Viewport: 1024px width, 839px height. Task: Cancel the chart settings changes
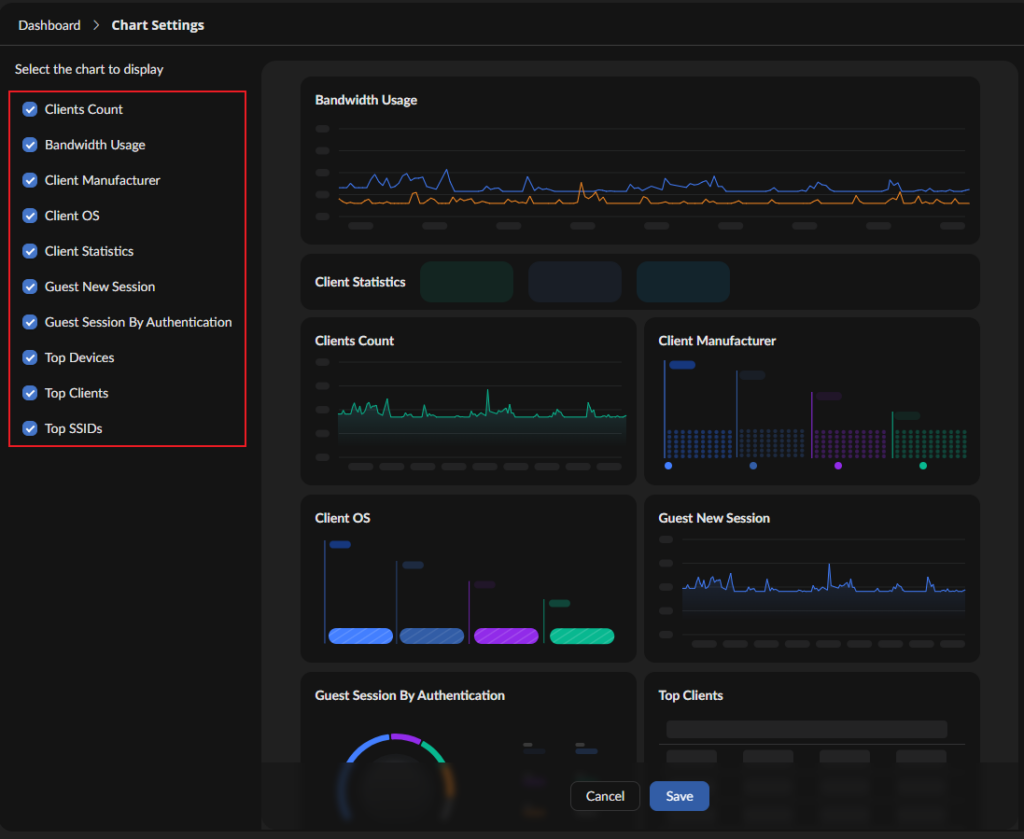tap(605, 796)
